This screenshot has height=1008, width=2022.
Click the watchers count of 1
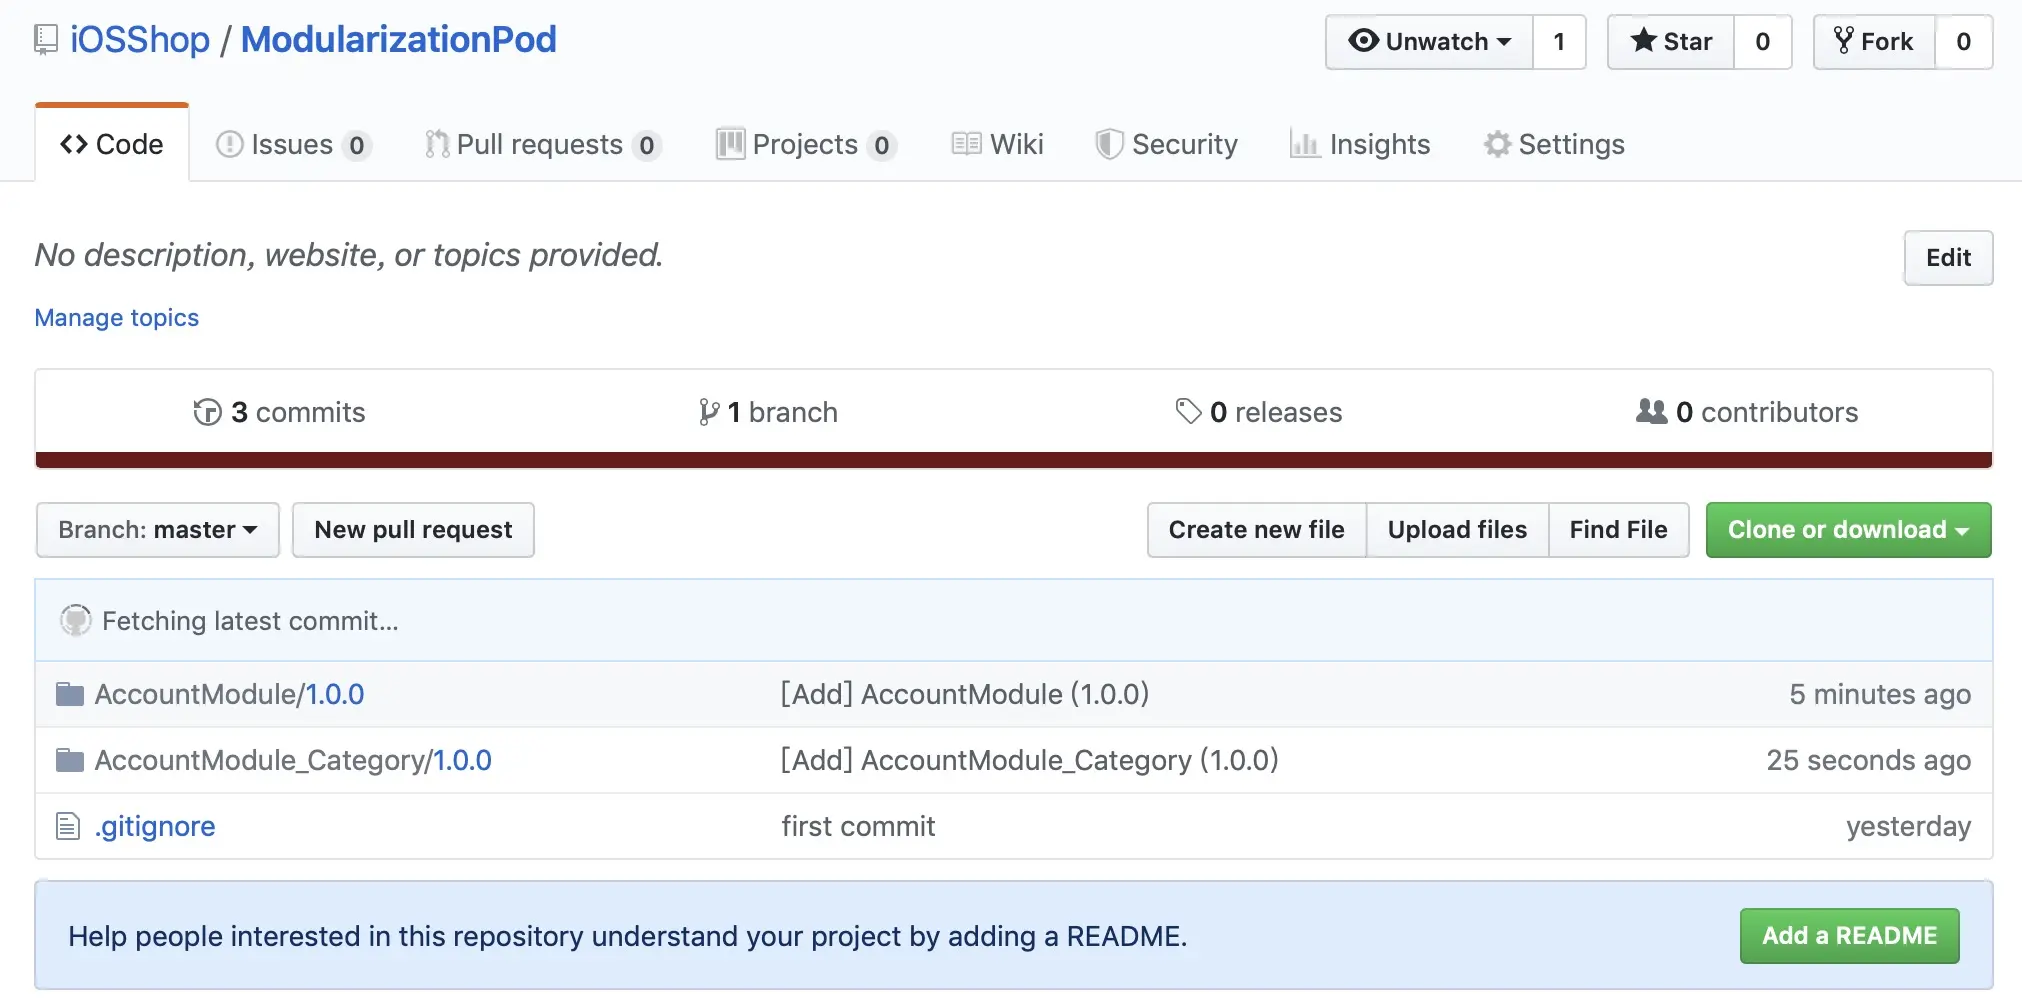1559,42
